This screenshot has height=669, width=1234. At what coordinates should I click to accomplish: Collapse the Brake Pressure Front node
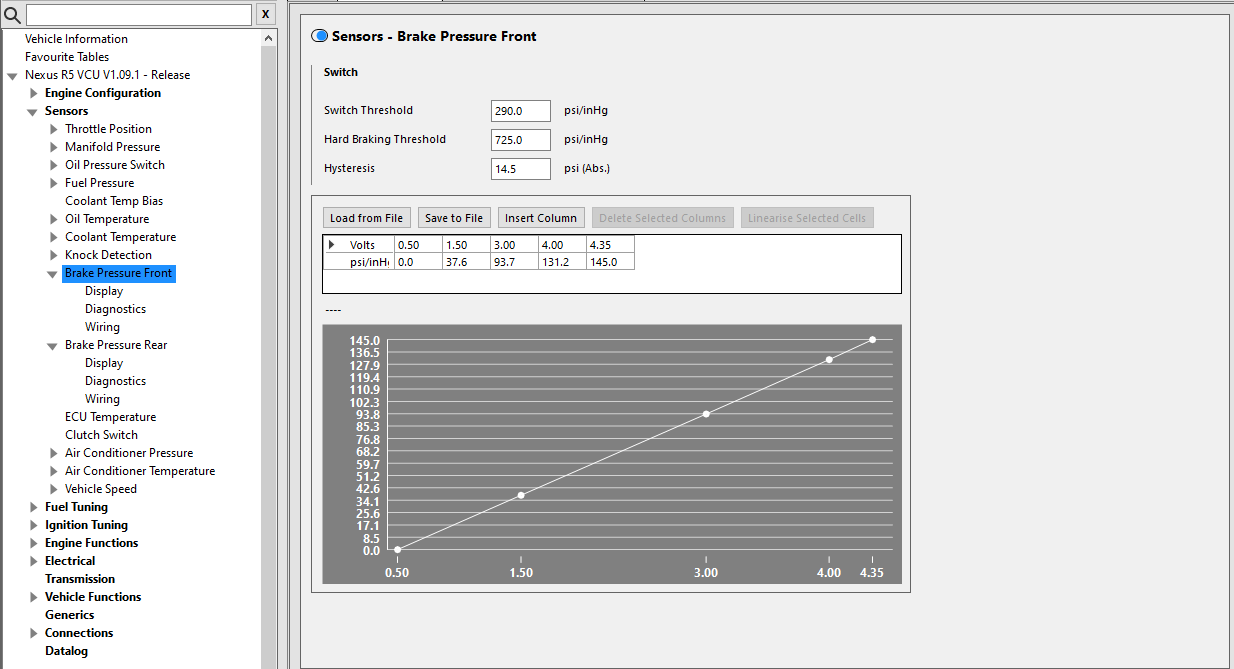coord(53,273)
